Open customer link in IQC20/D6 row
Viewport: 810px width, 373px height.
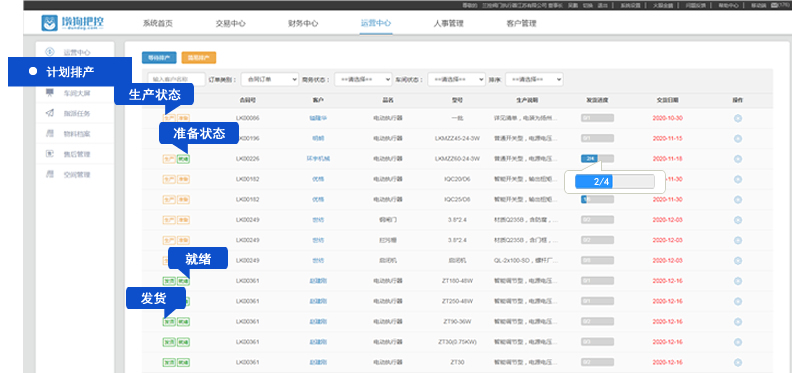[x=318, y=179]
